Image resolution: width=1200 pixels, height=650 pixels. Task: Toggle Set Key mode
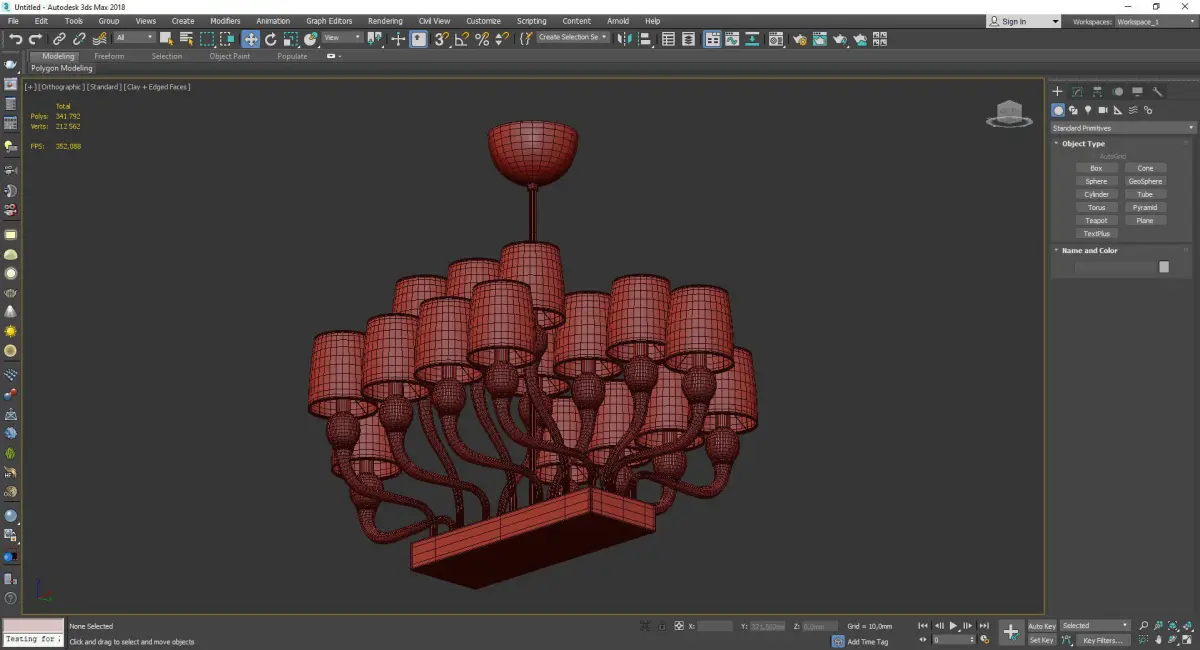coord(1041,640)
